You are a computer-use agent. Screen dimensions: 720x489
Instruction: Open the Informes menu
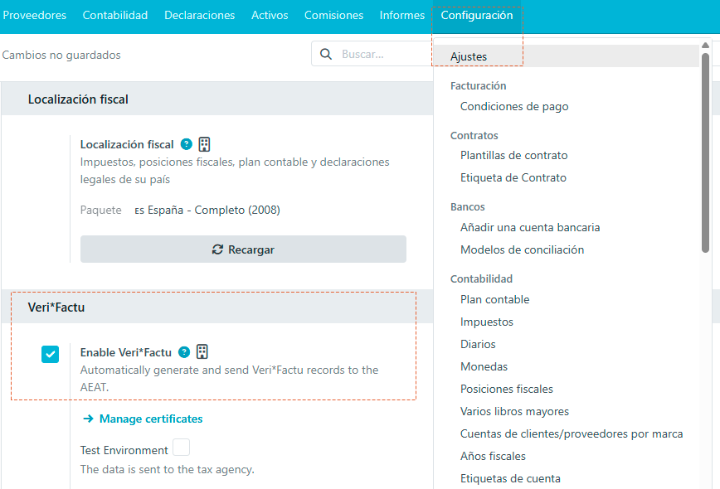coord(402,15)
